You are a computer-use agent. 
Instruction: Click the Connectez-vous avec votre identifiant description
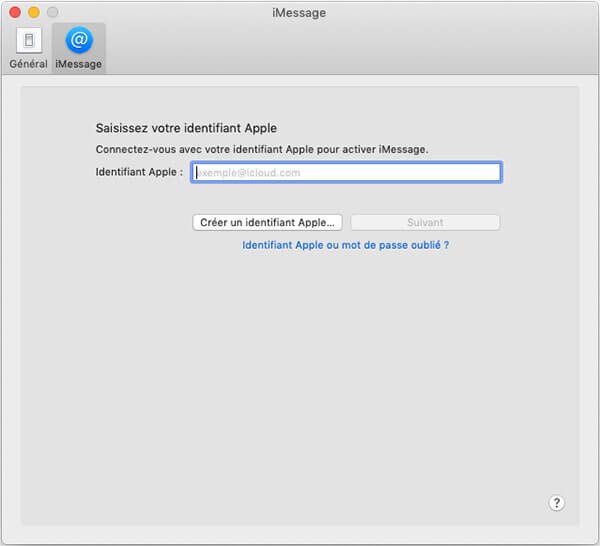click(x=261, y=149)
